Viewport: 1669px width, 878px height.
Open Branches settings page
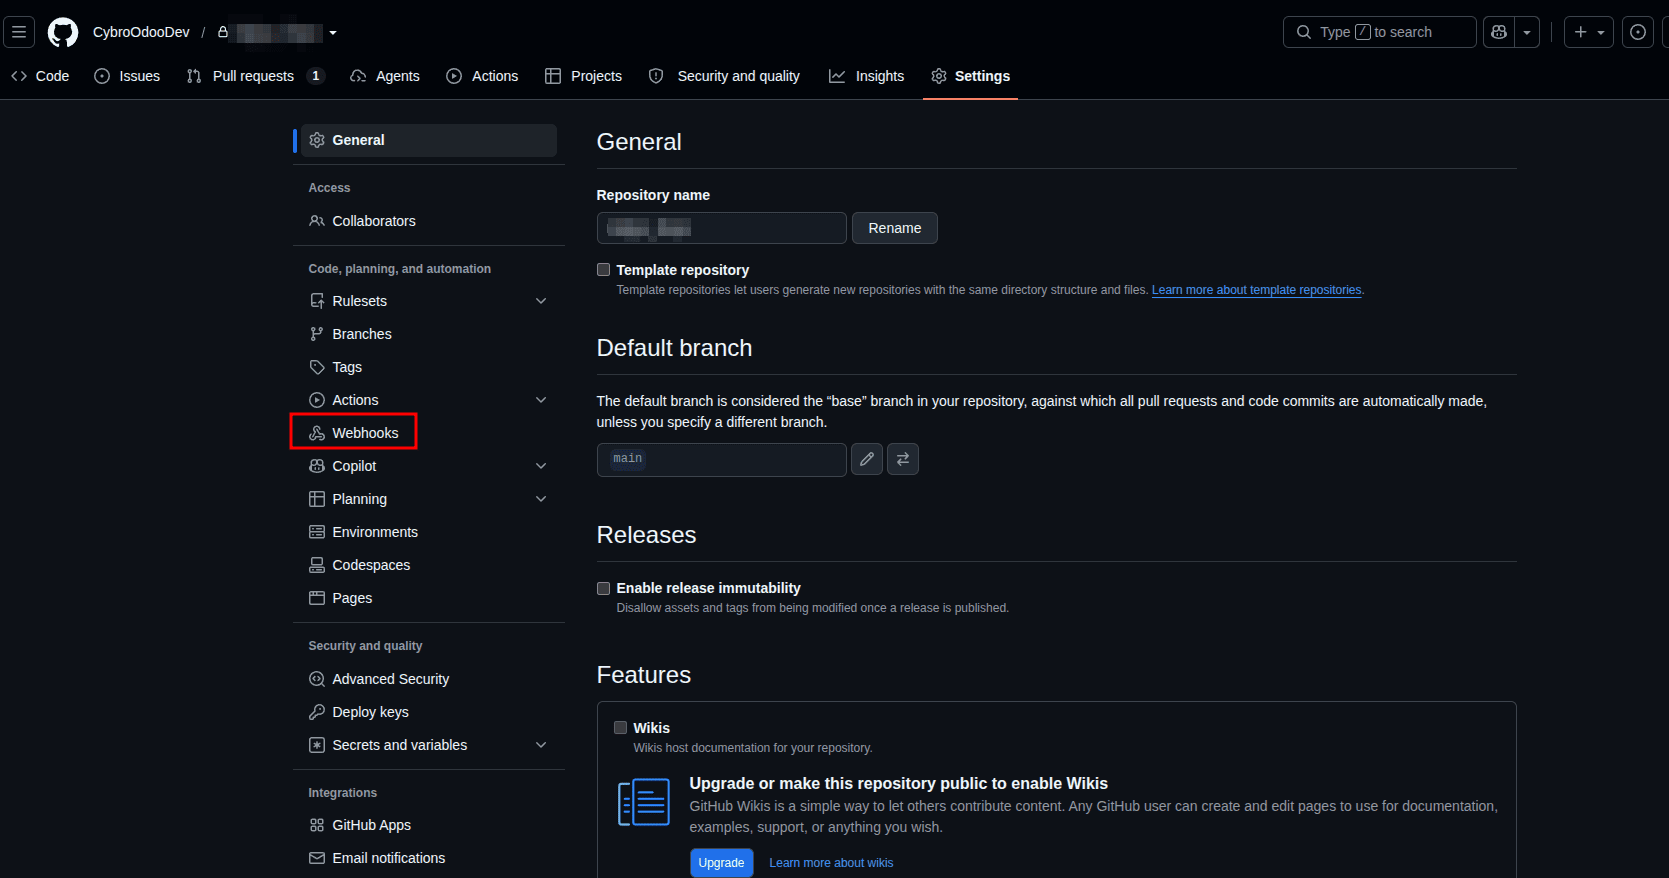click(x=429, y=334)
